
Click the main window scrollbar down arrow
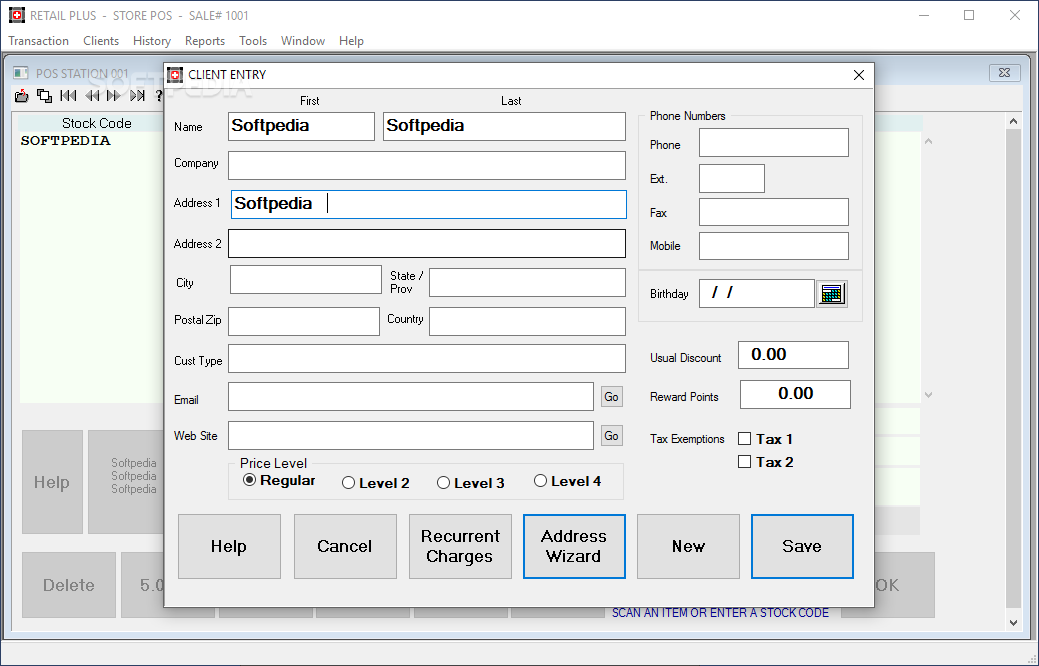(1013, 622)
